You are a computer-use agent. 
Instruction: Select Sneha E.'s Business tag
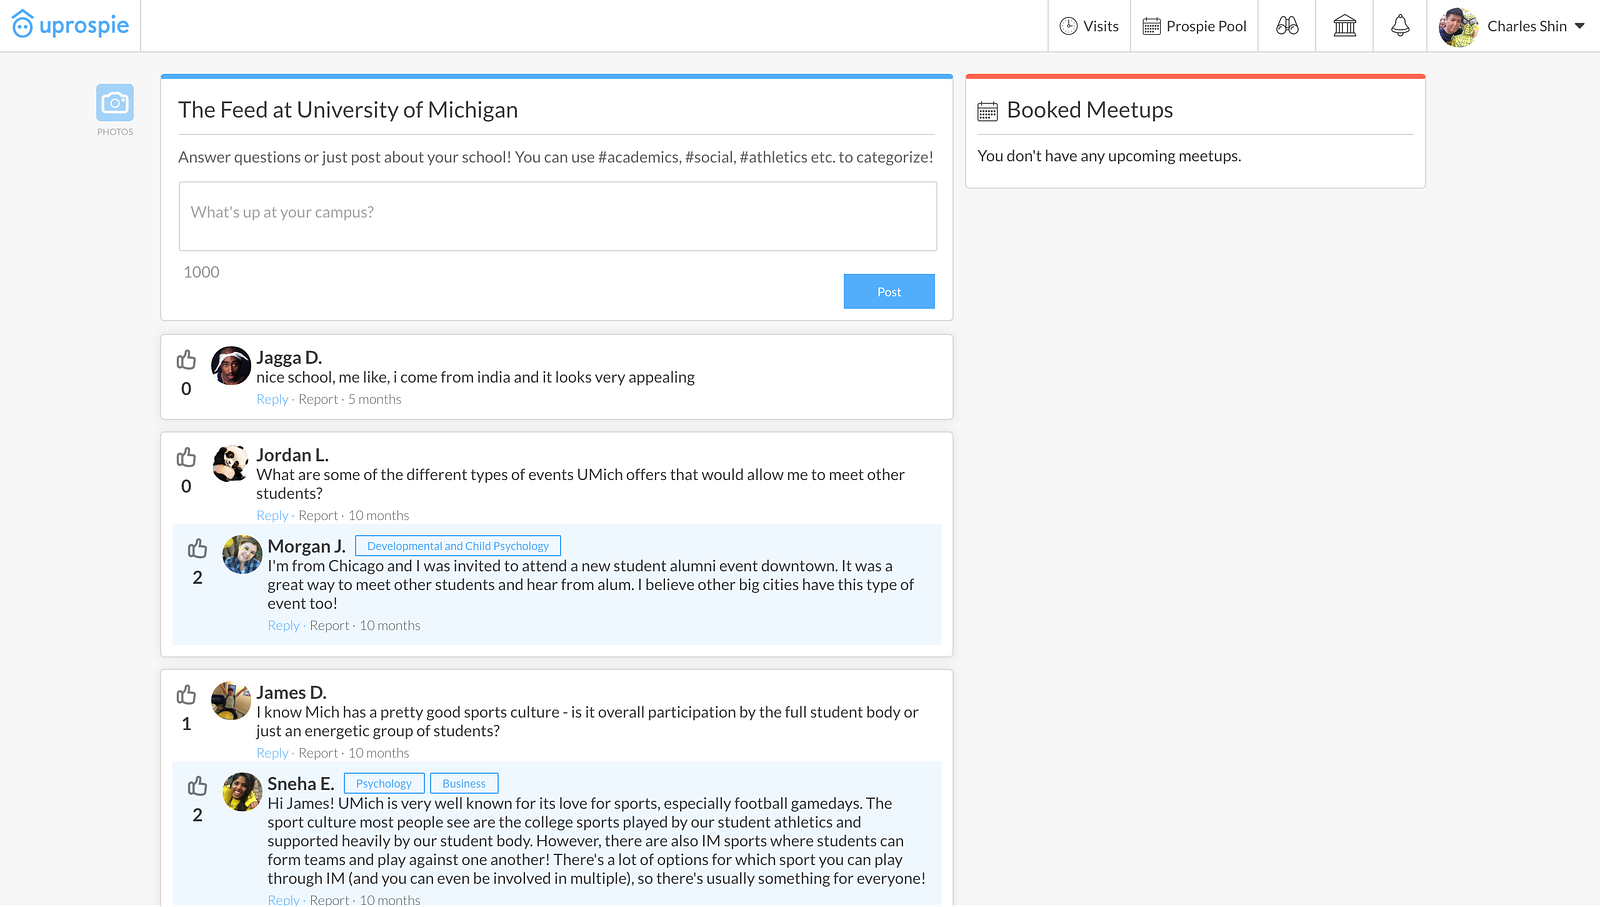click(x=464, y=783)
